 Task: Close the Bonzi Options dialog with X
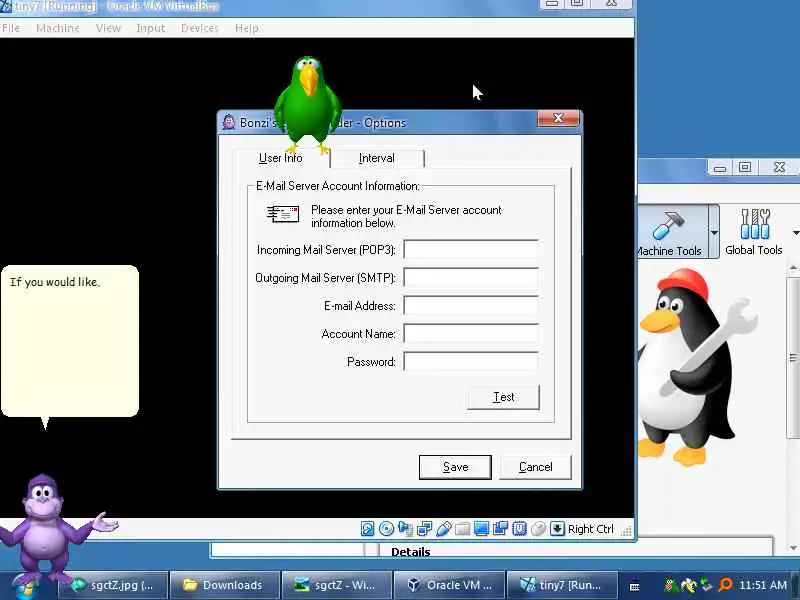[558, 118]
